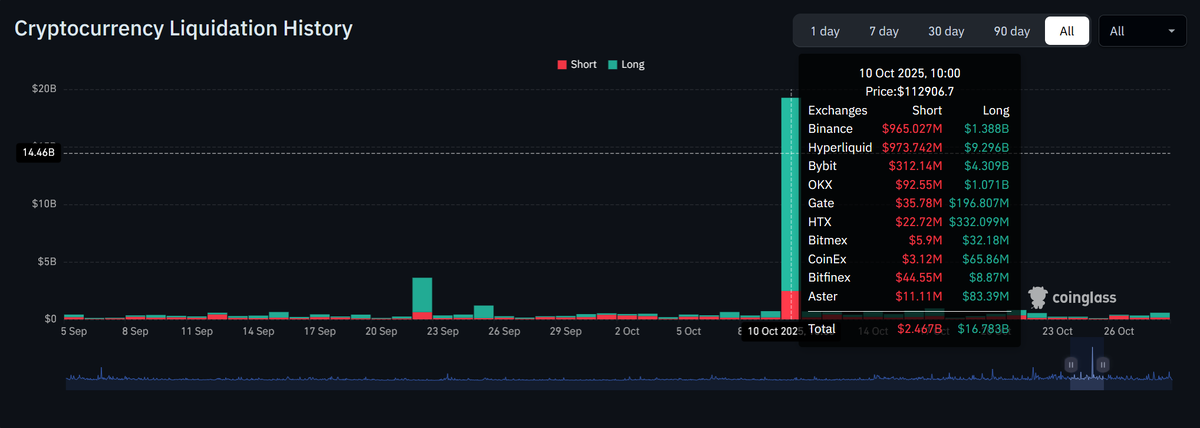Click the Price:$112906.7 tooltip line
1200x428 pixels.
pyautogui.click(x=909, y=91)
